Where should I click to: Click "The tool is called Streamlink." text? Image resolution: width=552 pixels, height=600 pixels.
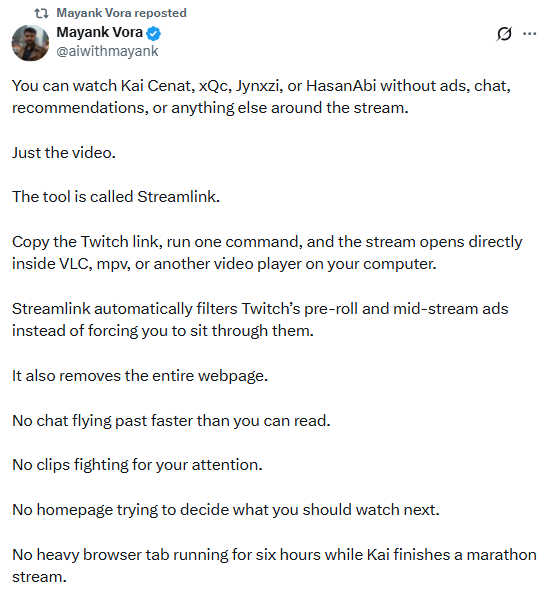116,197
